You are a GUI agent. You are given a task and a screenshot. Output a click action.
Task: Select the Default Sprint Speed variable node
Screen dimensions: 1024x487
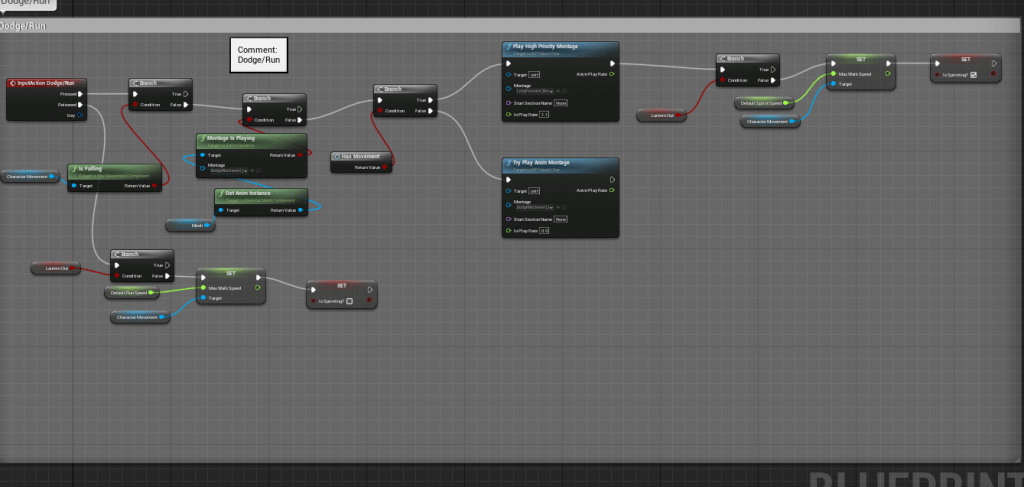pyautogui.click(x=762, y=103)
